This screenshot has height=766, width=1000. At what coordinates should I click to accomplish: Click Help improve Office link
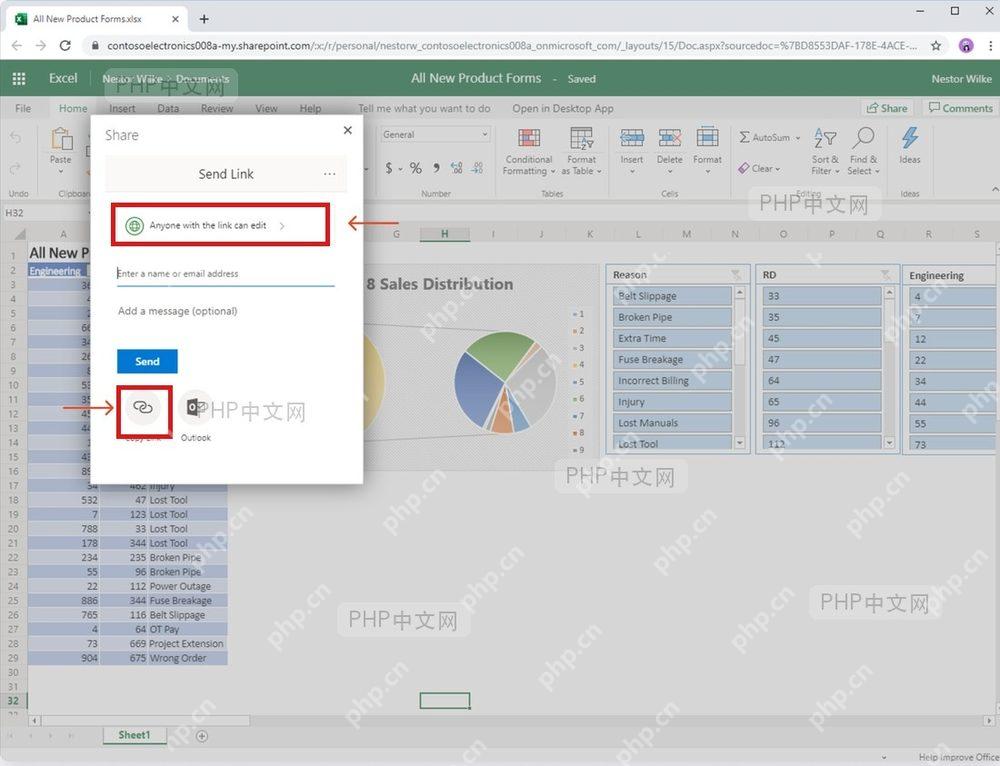pyautogui.click(x=959, y=757)
